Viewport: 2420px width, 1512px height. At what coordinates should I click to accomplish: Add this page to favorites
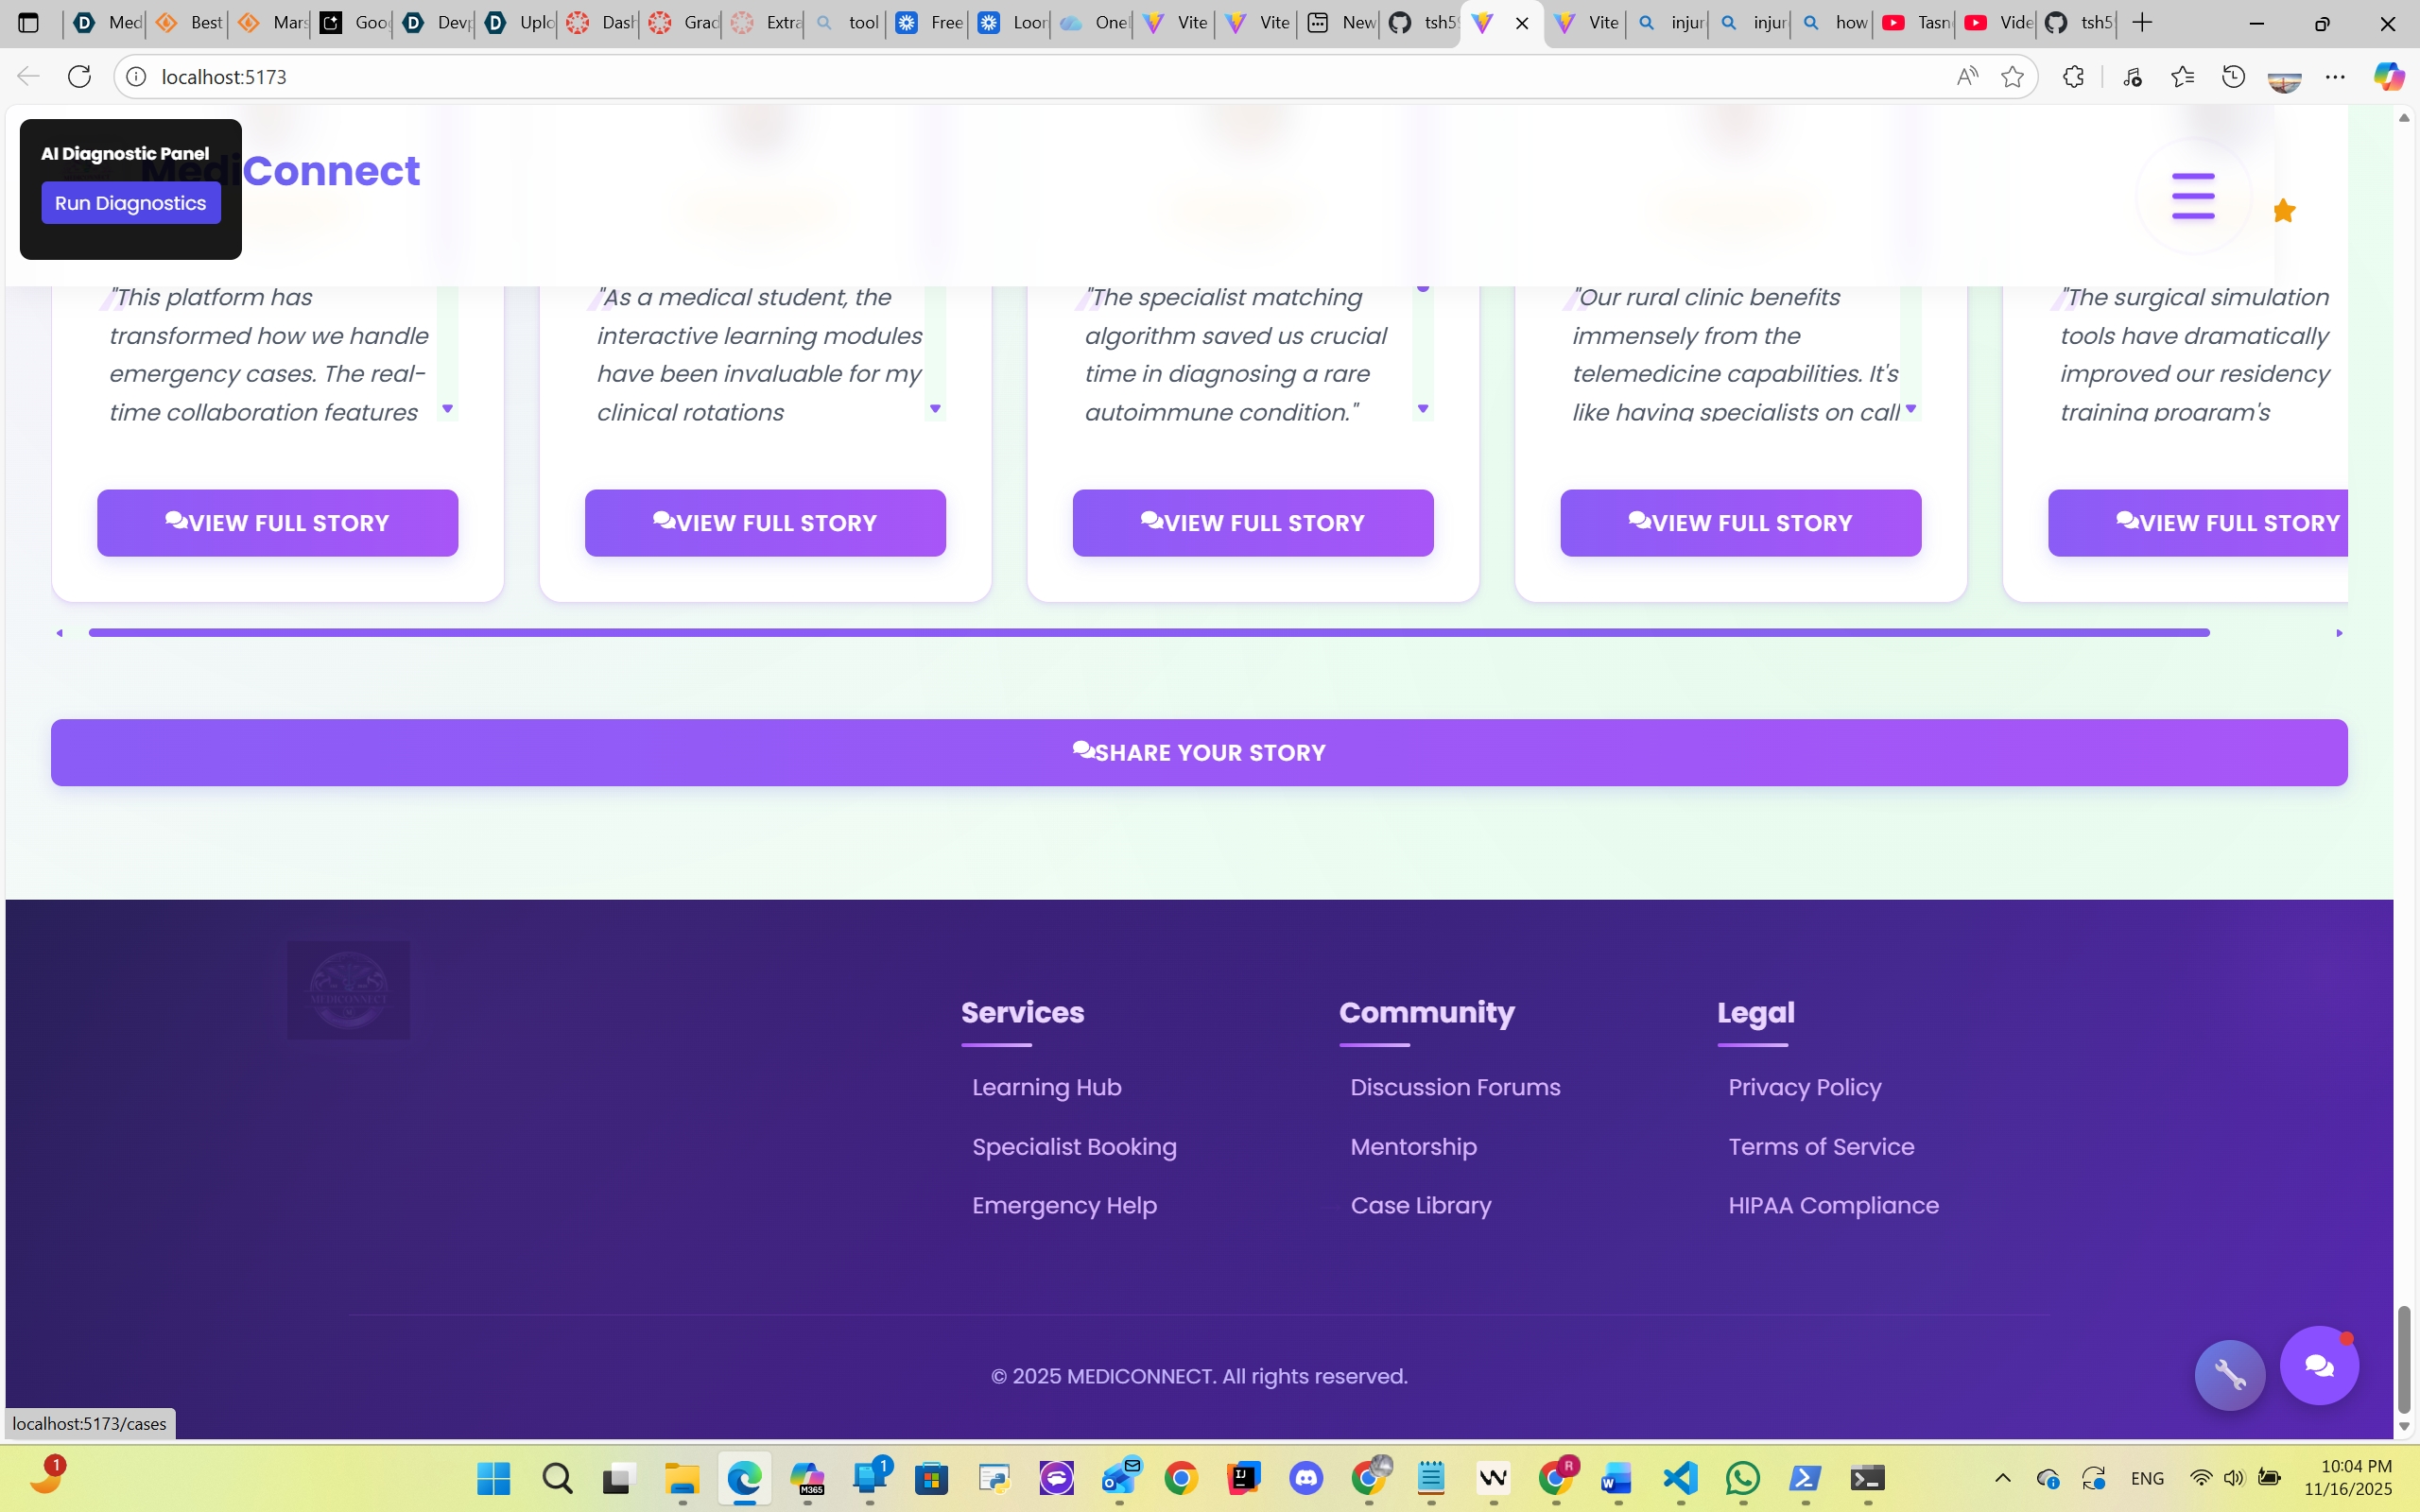(2012, 77)
